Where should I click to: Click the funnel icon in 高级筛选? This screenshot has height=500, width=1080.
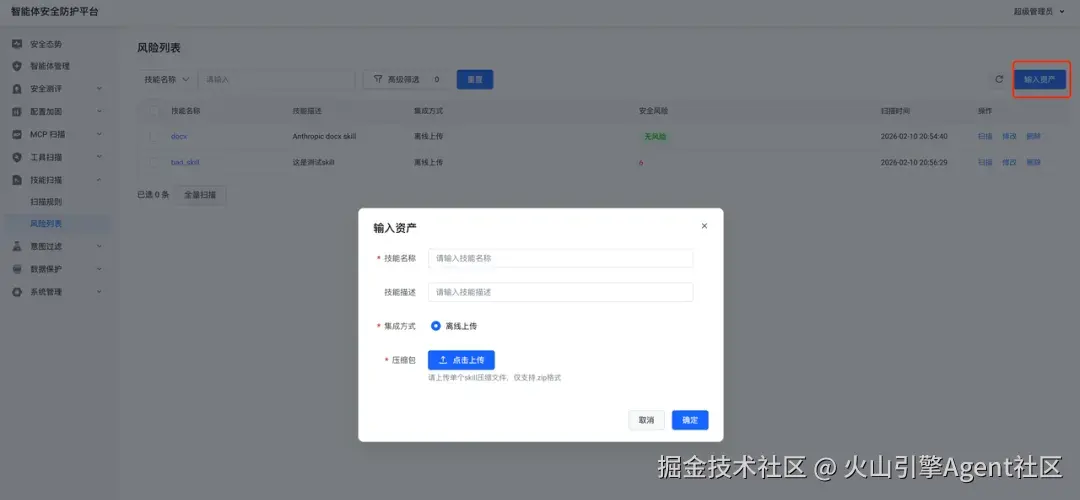[377, 79]
